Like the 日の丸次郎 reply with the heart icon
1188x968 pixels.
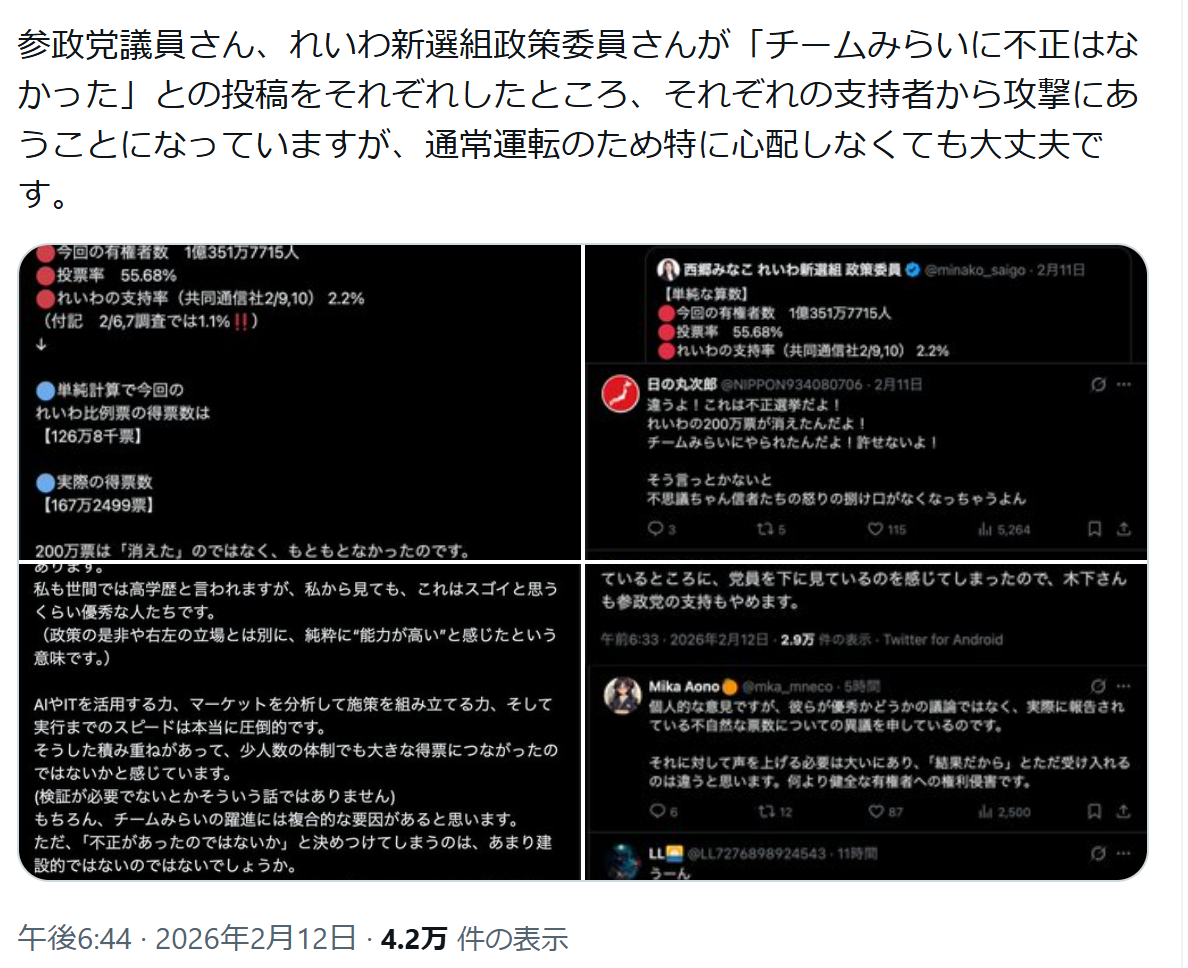tap(875, 529)
